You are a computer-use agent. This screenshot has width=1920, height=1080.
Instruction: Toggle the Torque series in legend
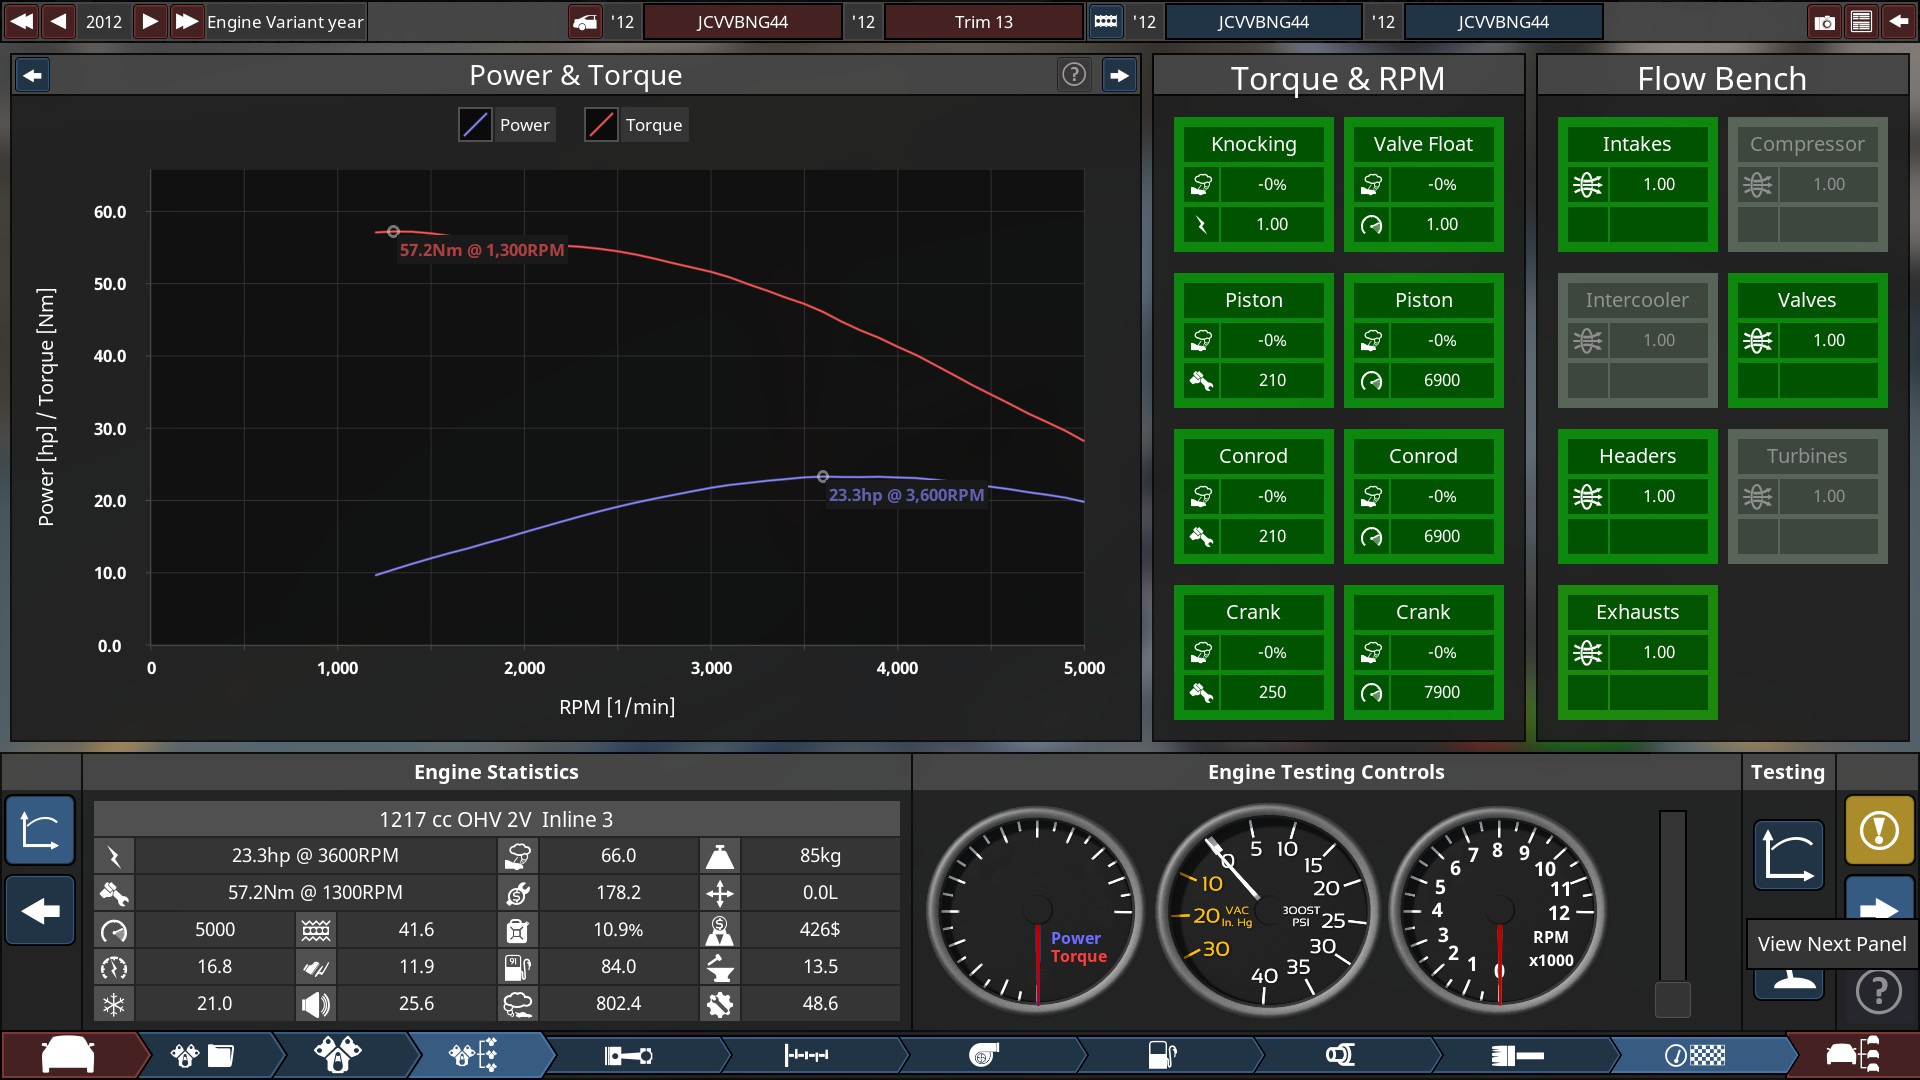click(636, 125)
